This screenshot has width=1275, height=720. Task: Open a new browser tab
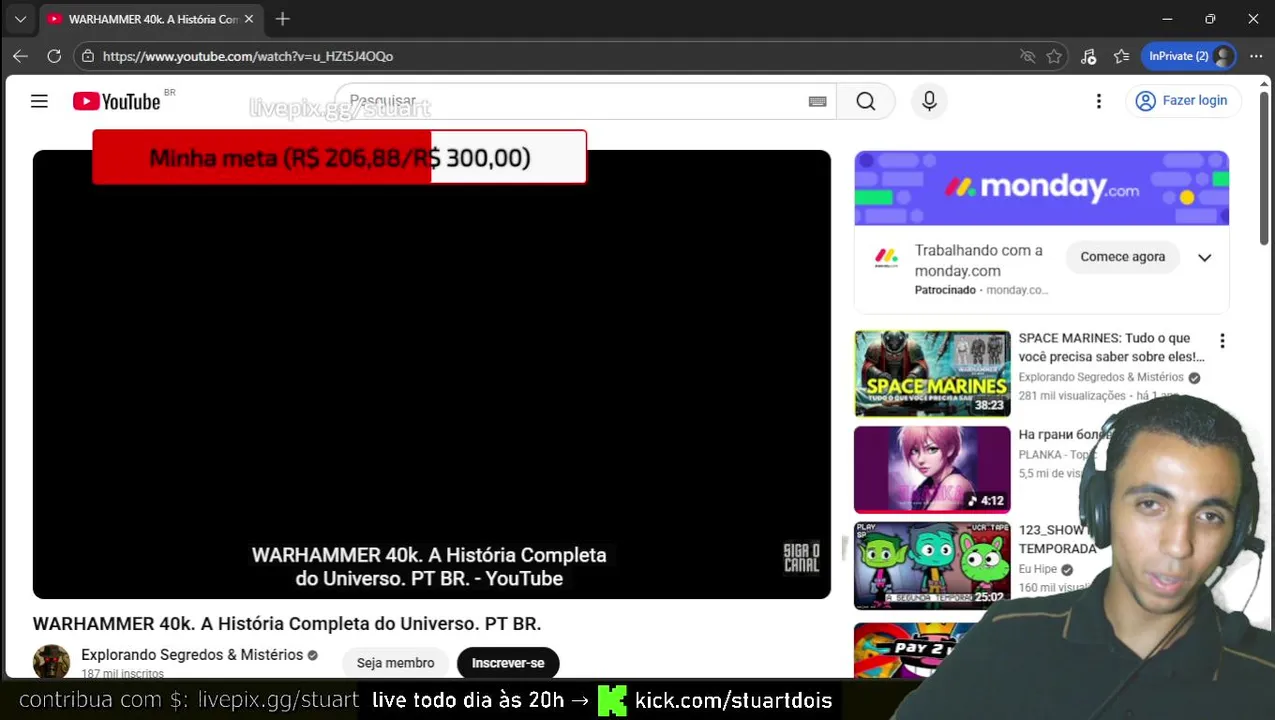coord(283,19)
